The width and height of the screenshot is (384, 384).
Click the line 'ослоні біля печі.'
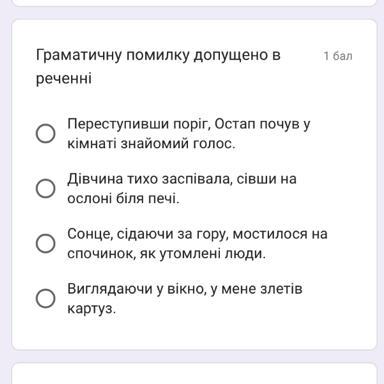[123, 199]
